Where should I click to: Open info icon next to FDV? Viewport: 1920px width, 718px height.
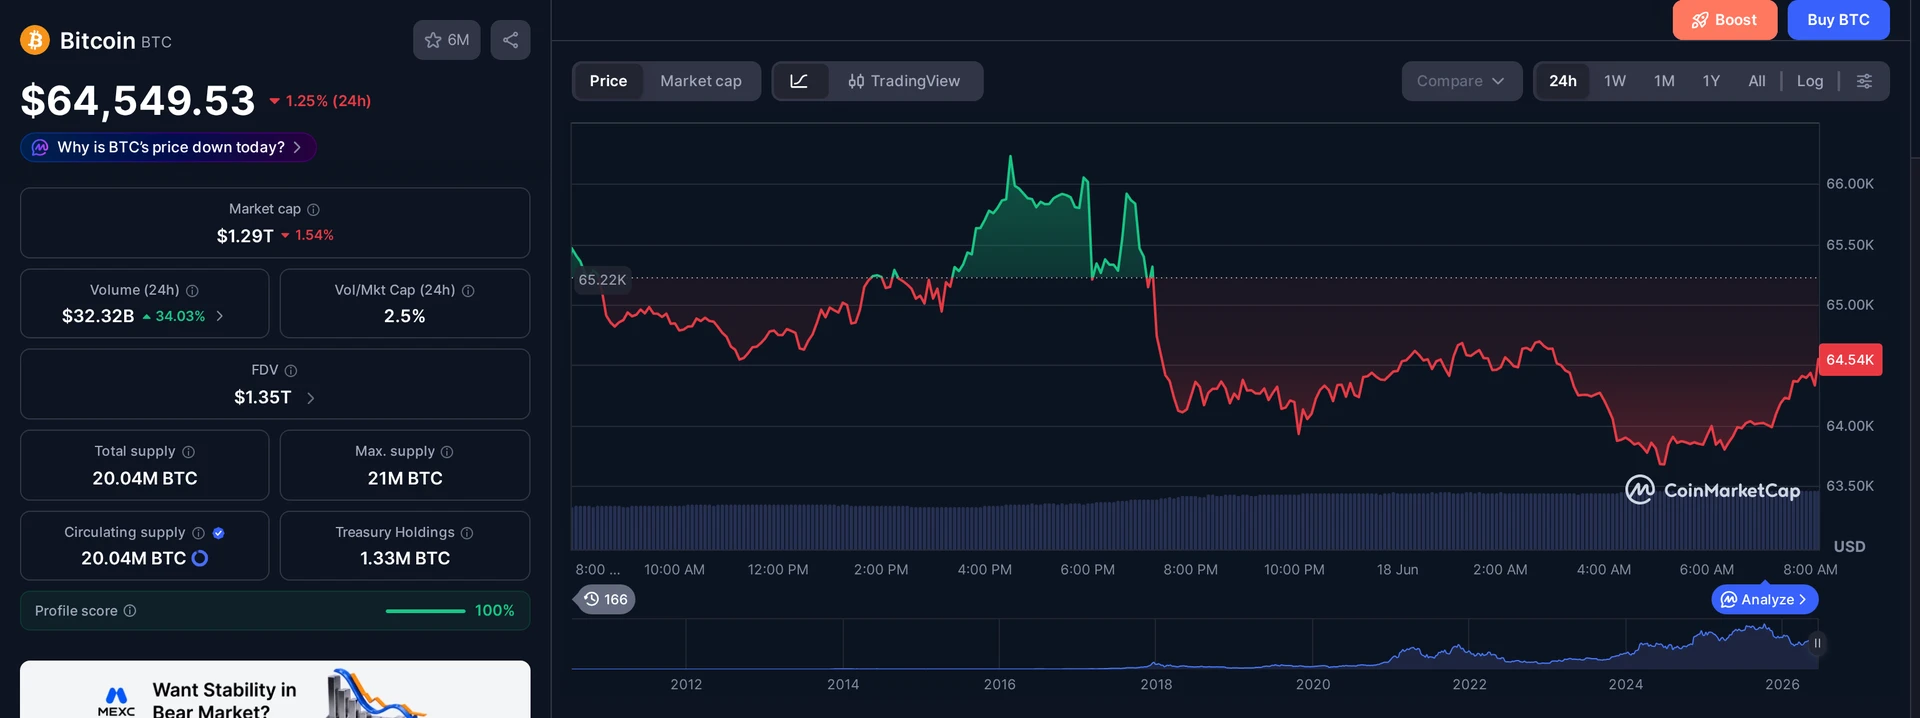pyautogui.click(x=291, y=370)
